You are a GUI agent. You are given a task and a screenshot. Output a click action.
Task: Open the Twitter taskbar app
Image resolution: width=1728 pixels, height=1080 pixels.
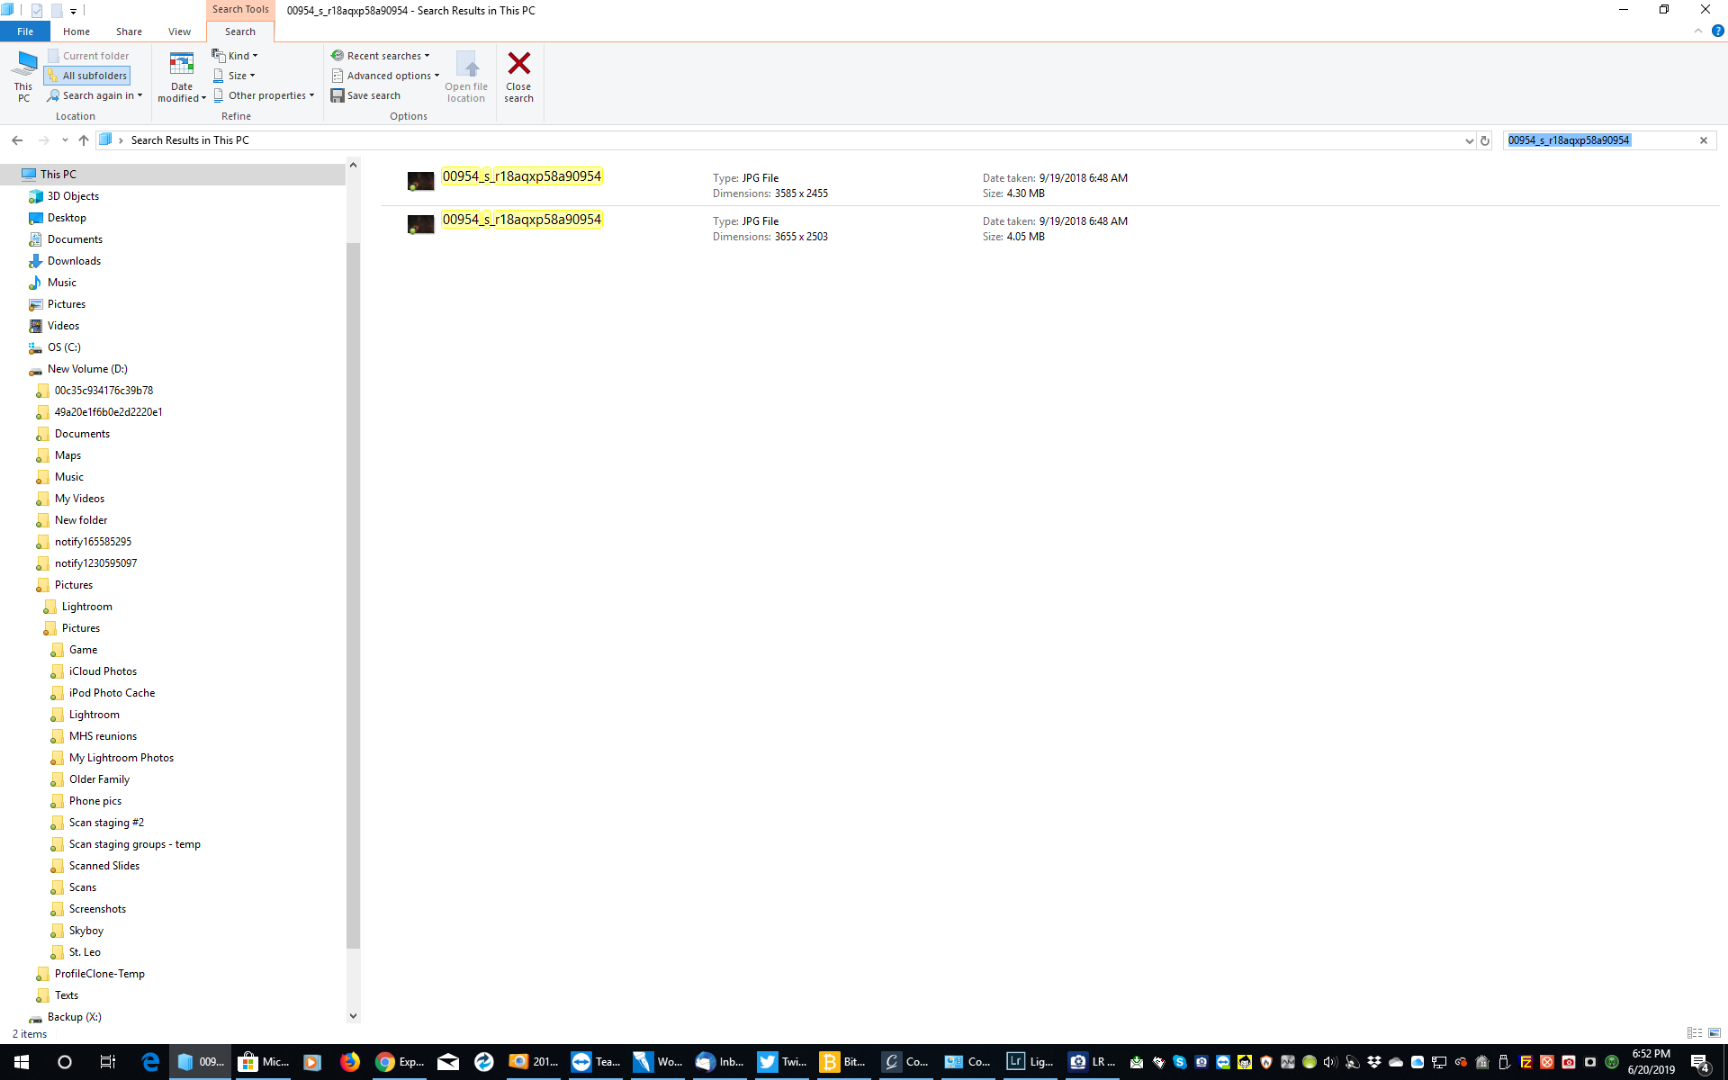pyautogui.click(x=783, y=1062)
